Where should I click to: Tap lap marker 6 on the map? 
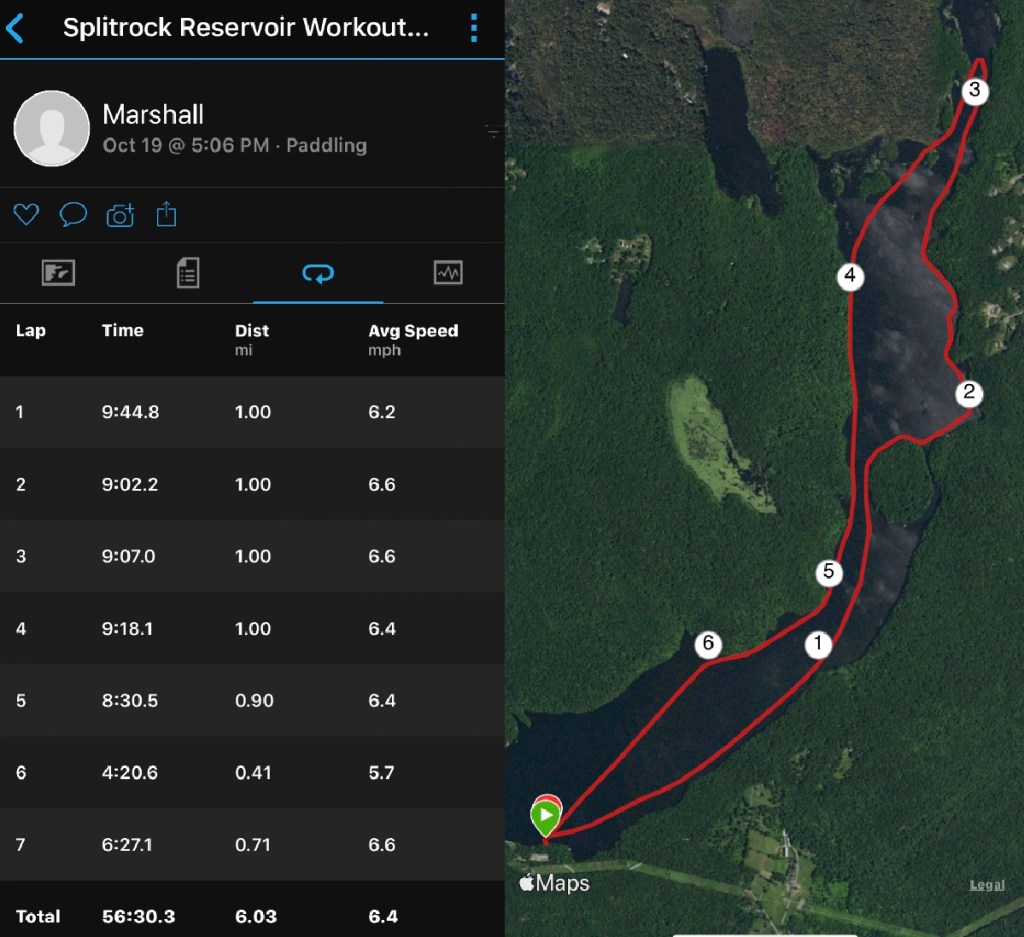(x=708, y=644)
